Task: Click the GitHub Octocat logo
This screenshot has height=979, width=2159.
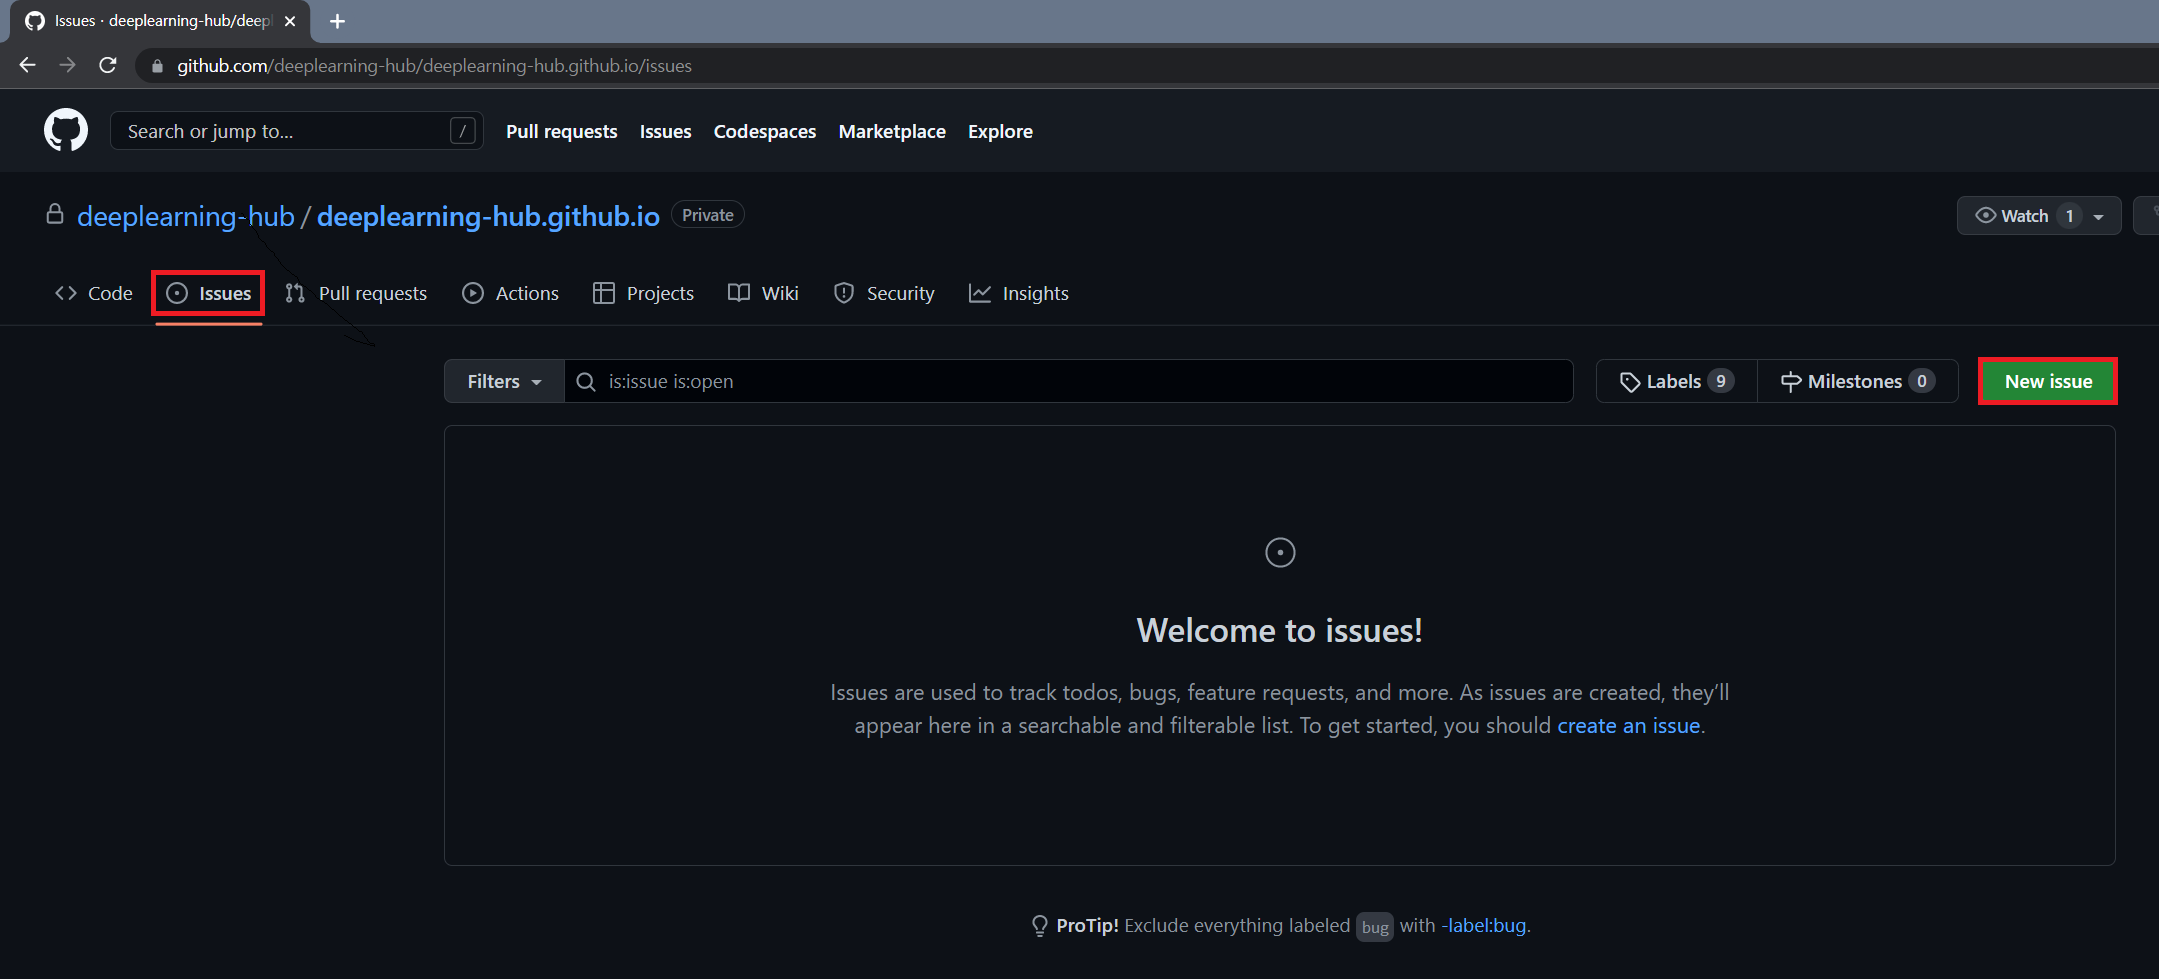Action: coord(66,131)
